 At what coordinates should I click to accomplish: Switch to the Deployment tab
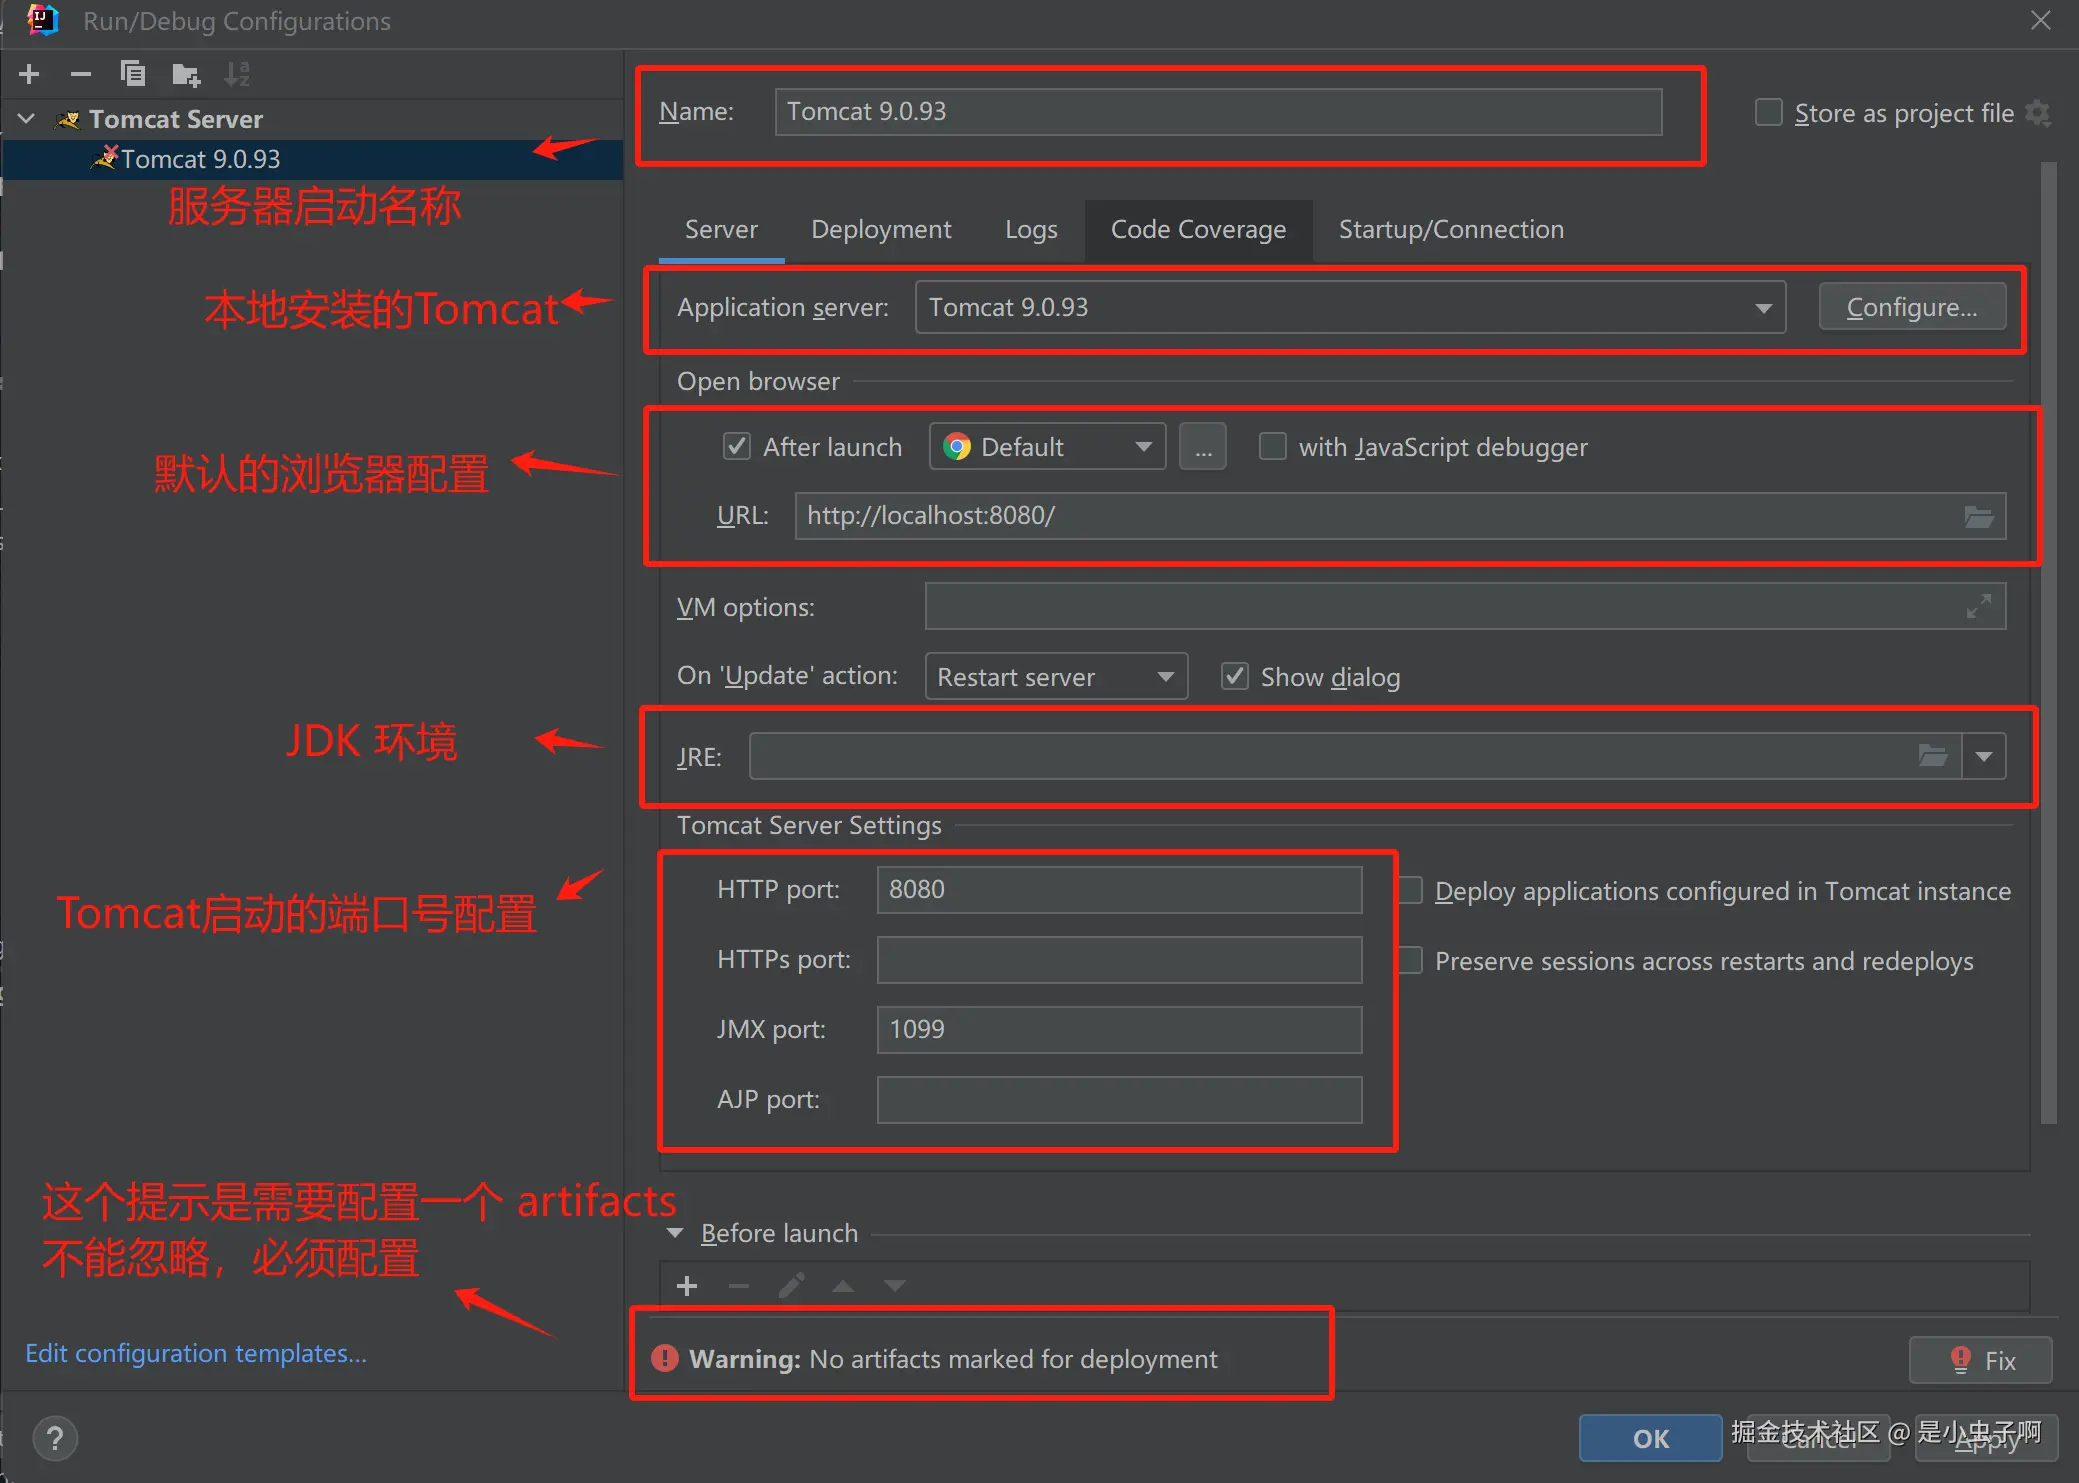tap(881, 229)
